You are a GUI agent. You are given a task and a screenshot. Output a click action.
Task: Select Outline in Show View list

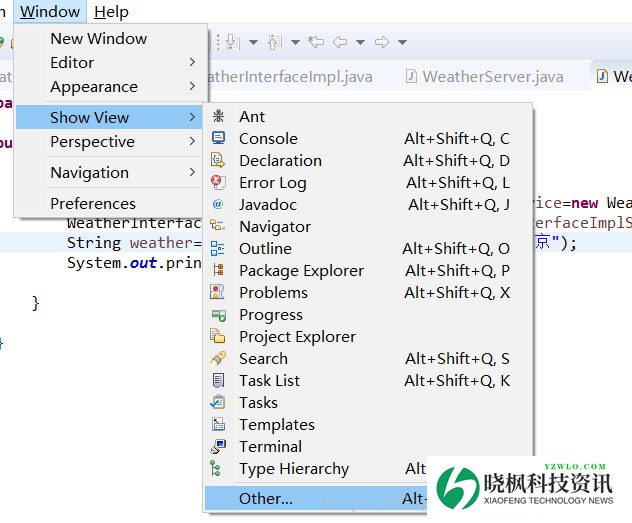pos(265,248)
